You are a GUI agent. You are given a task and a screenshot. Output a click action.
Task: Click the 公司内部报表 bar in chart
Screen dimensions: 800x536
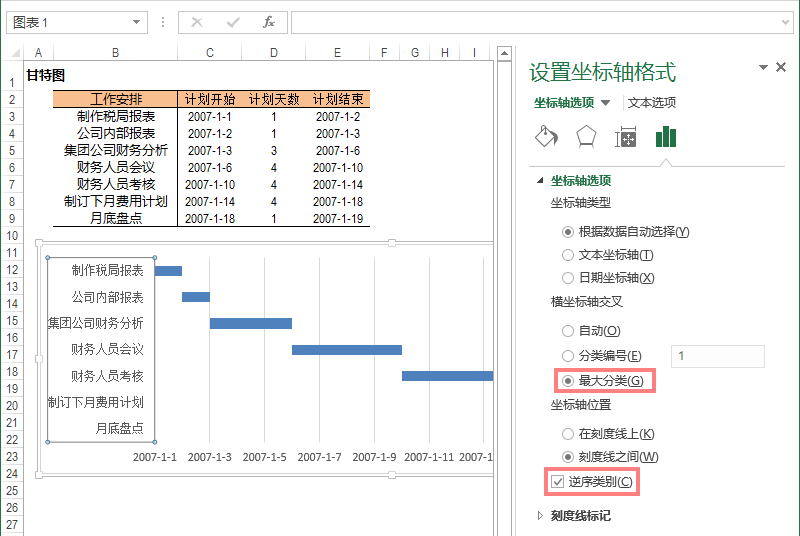tap(196, 297)
